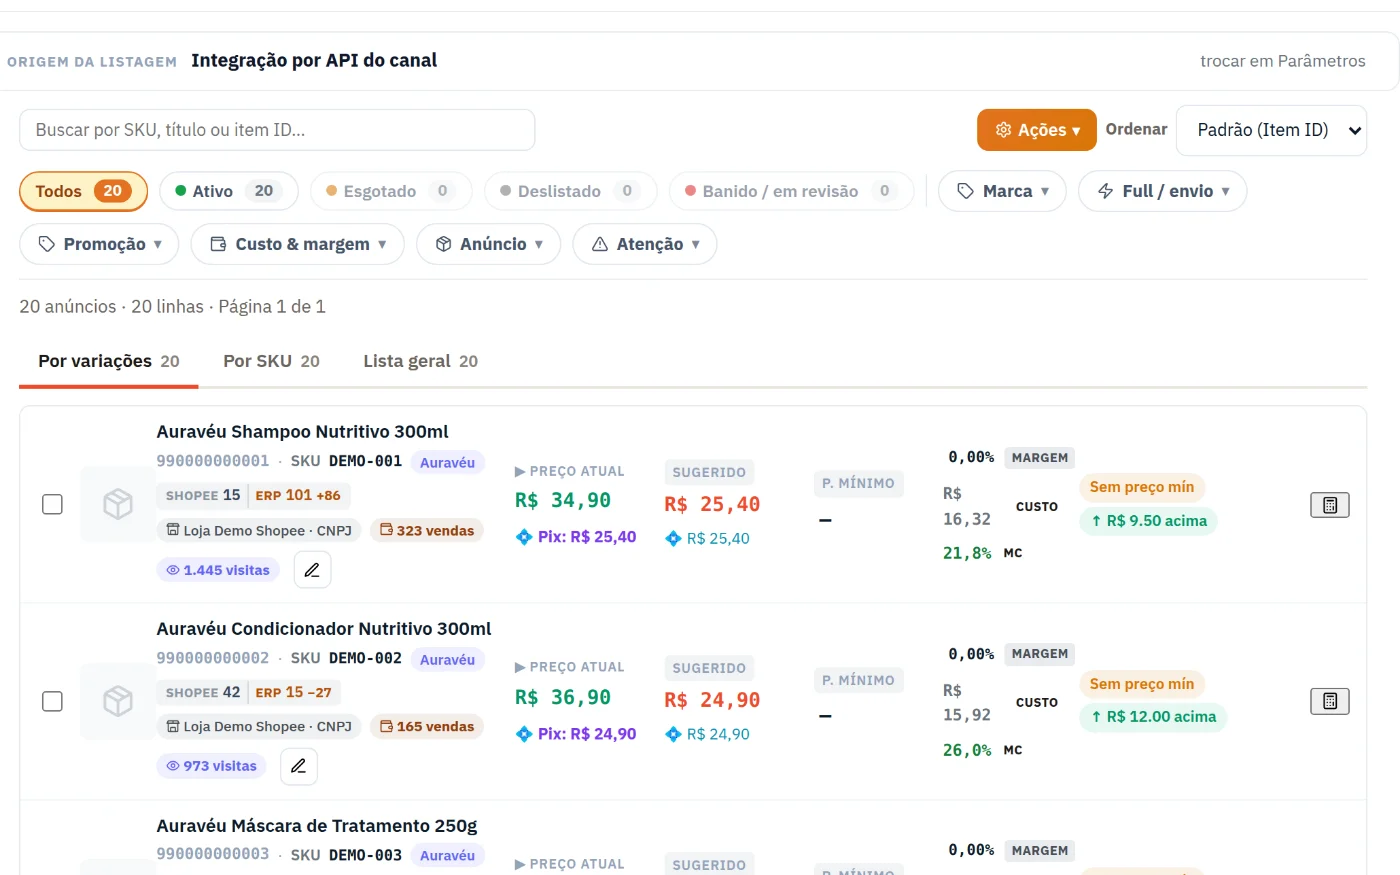This screenshot has width=1400, height=875.
Task: Click the eye icon in 973 visitas badge
Action: point(173,766)
